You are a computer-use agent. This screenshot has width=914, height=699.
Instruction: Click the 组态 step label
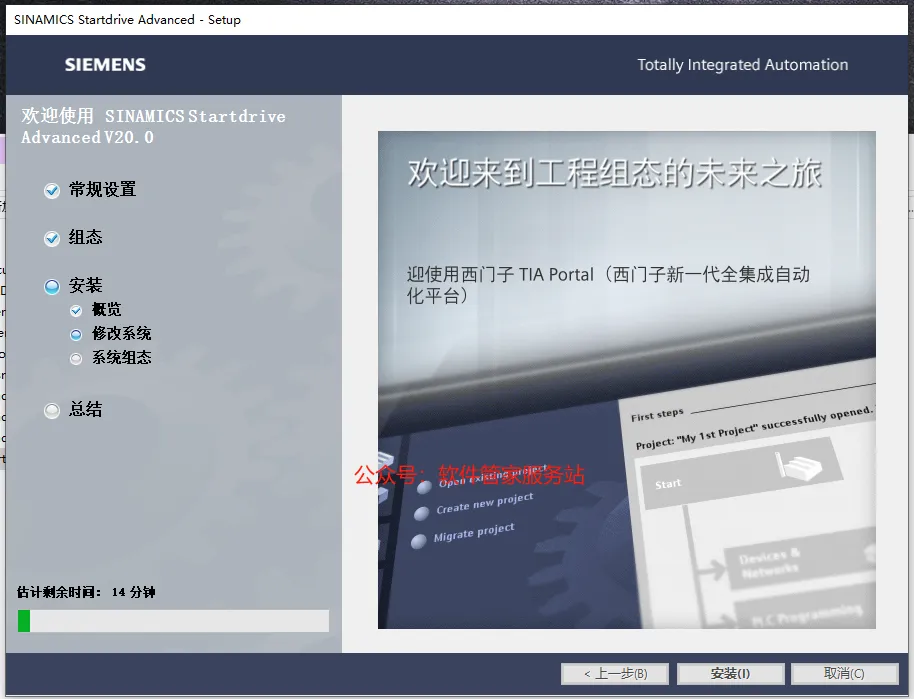(x=86, y=237)
